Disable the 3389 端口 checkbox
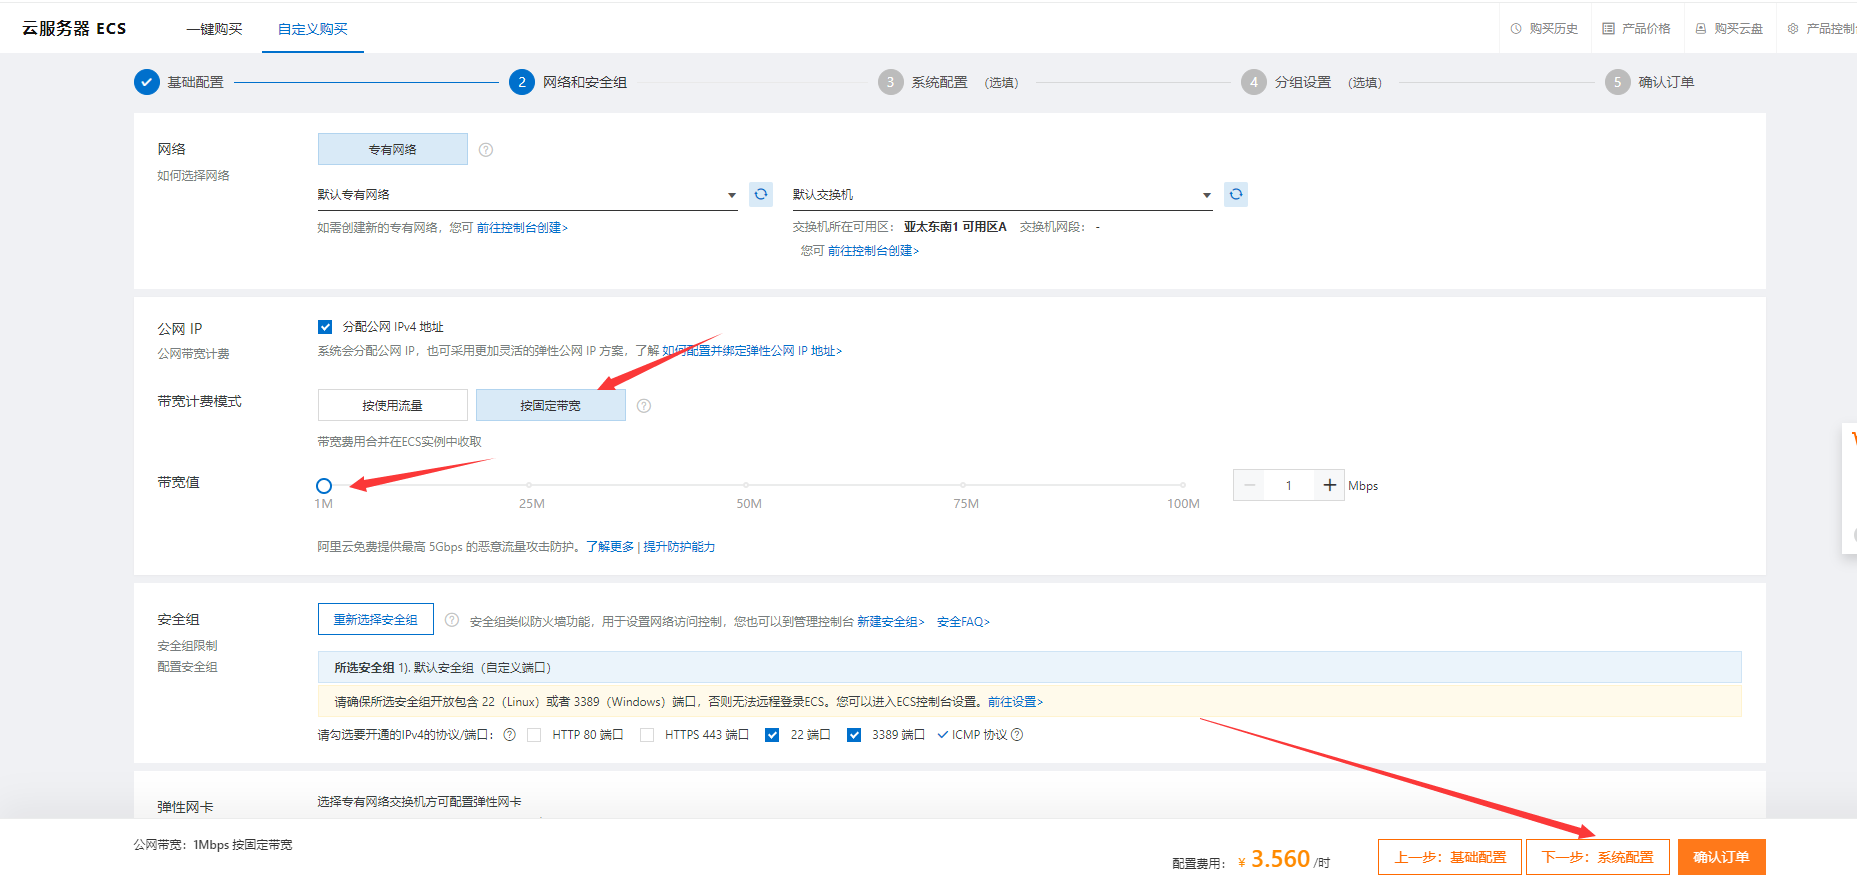This screenshot has height=882, width=1857. (x=854, y=735)
